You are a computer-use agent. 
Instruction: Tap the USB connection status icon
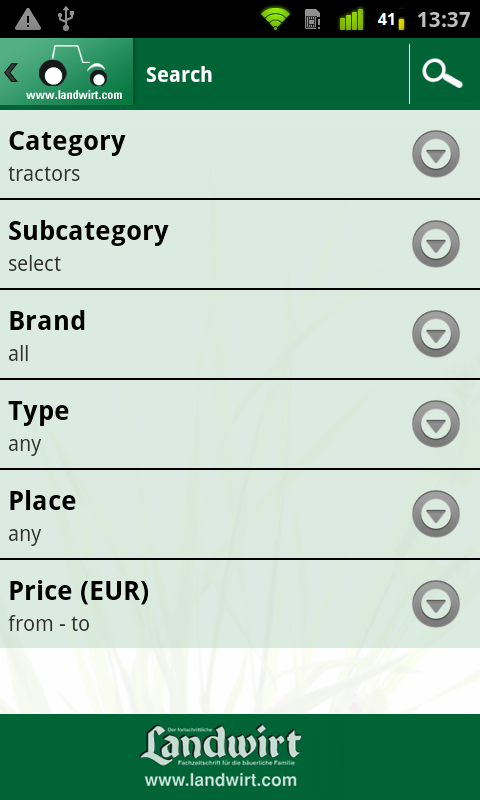(x=65, y=19)
